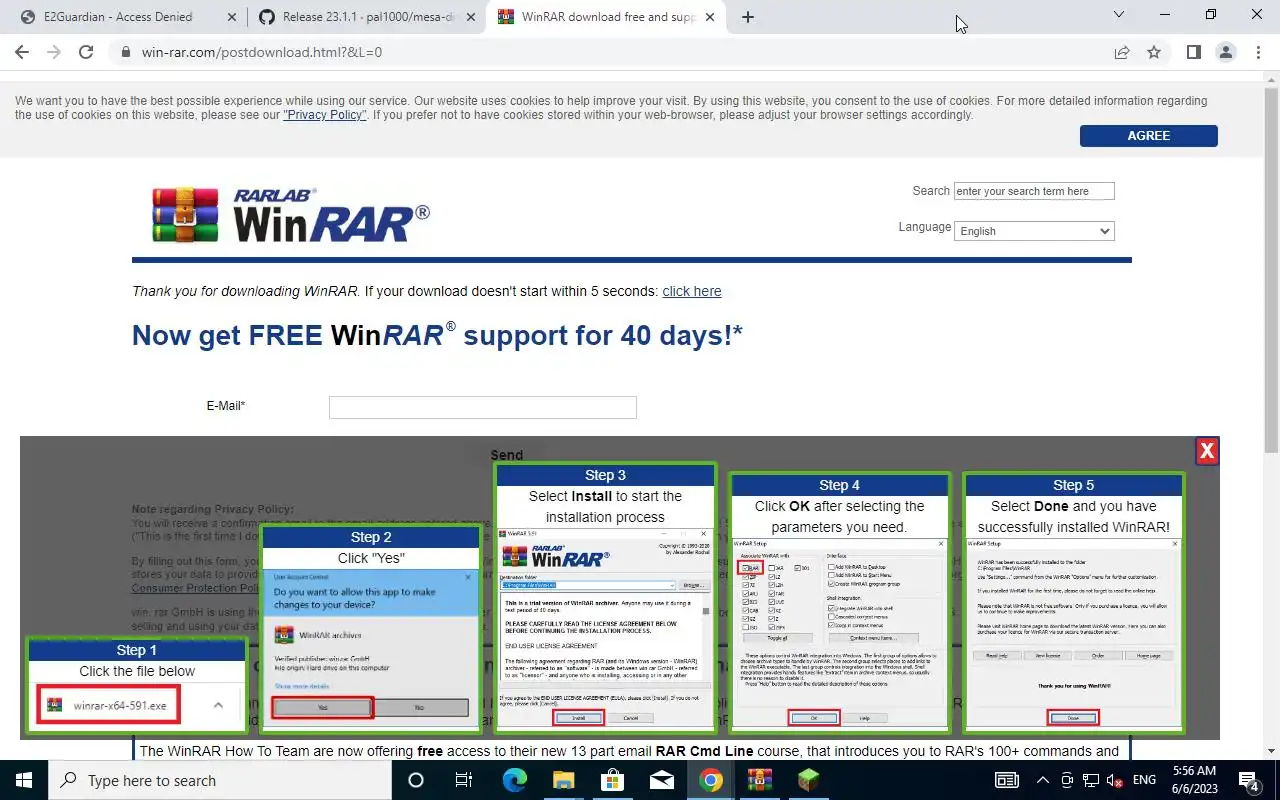1280x800 pixels.
Task: Open the ENG language indicator
Action: [1144, 780]
